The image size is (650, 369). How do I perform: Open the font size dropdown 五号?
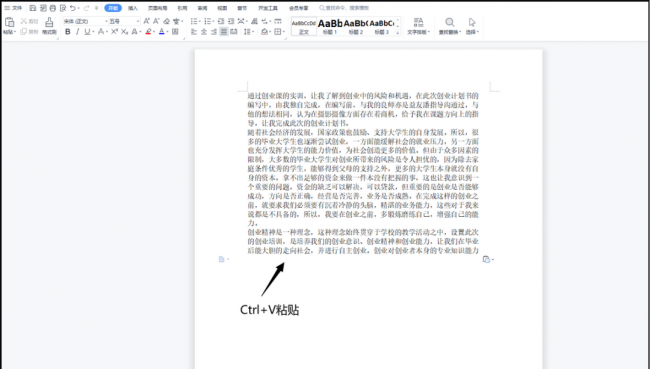coord(124,21)
